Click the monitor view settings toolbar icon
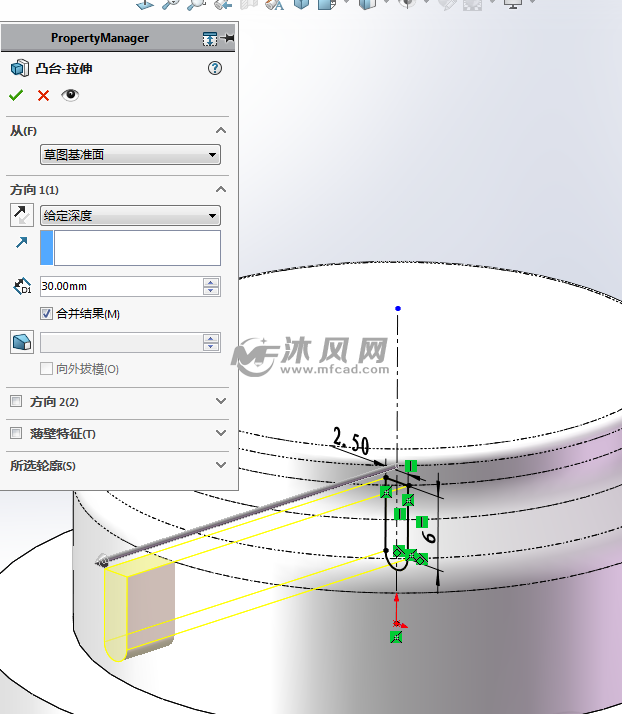 click(513, 5)
